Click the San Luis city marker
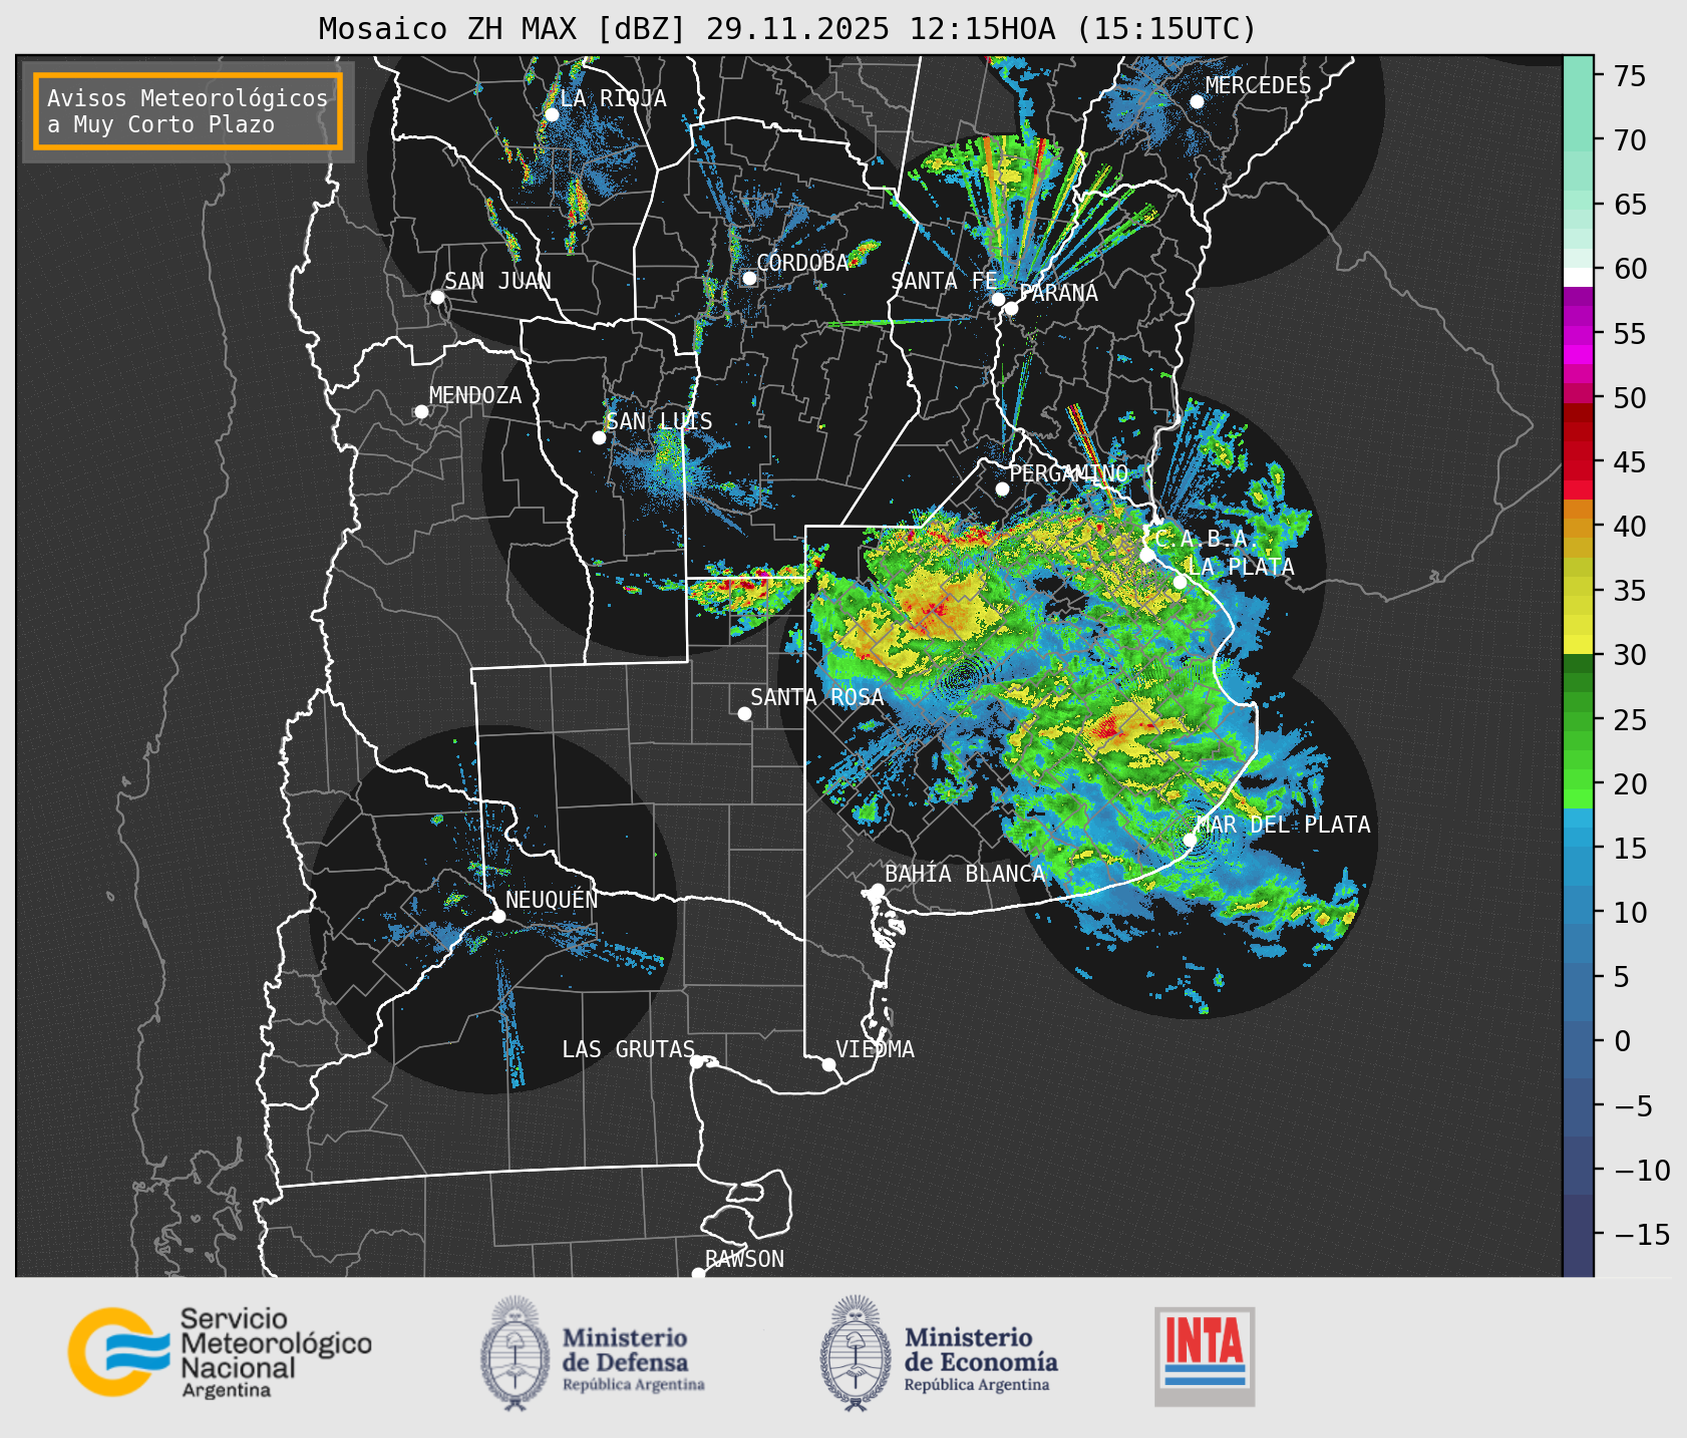 click(599, 438)
